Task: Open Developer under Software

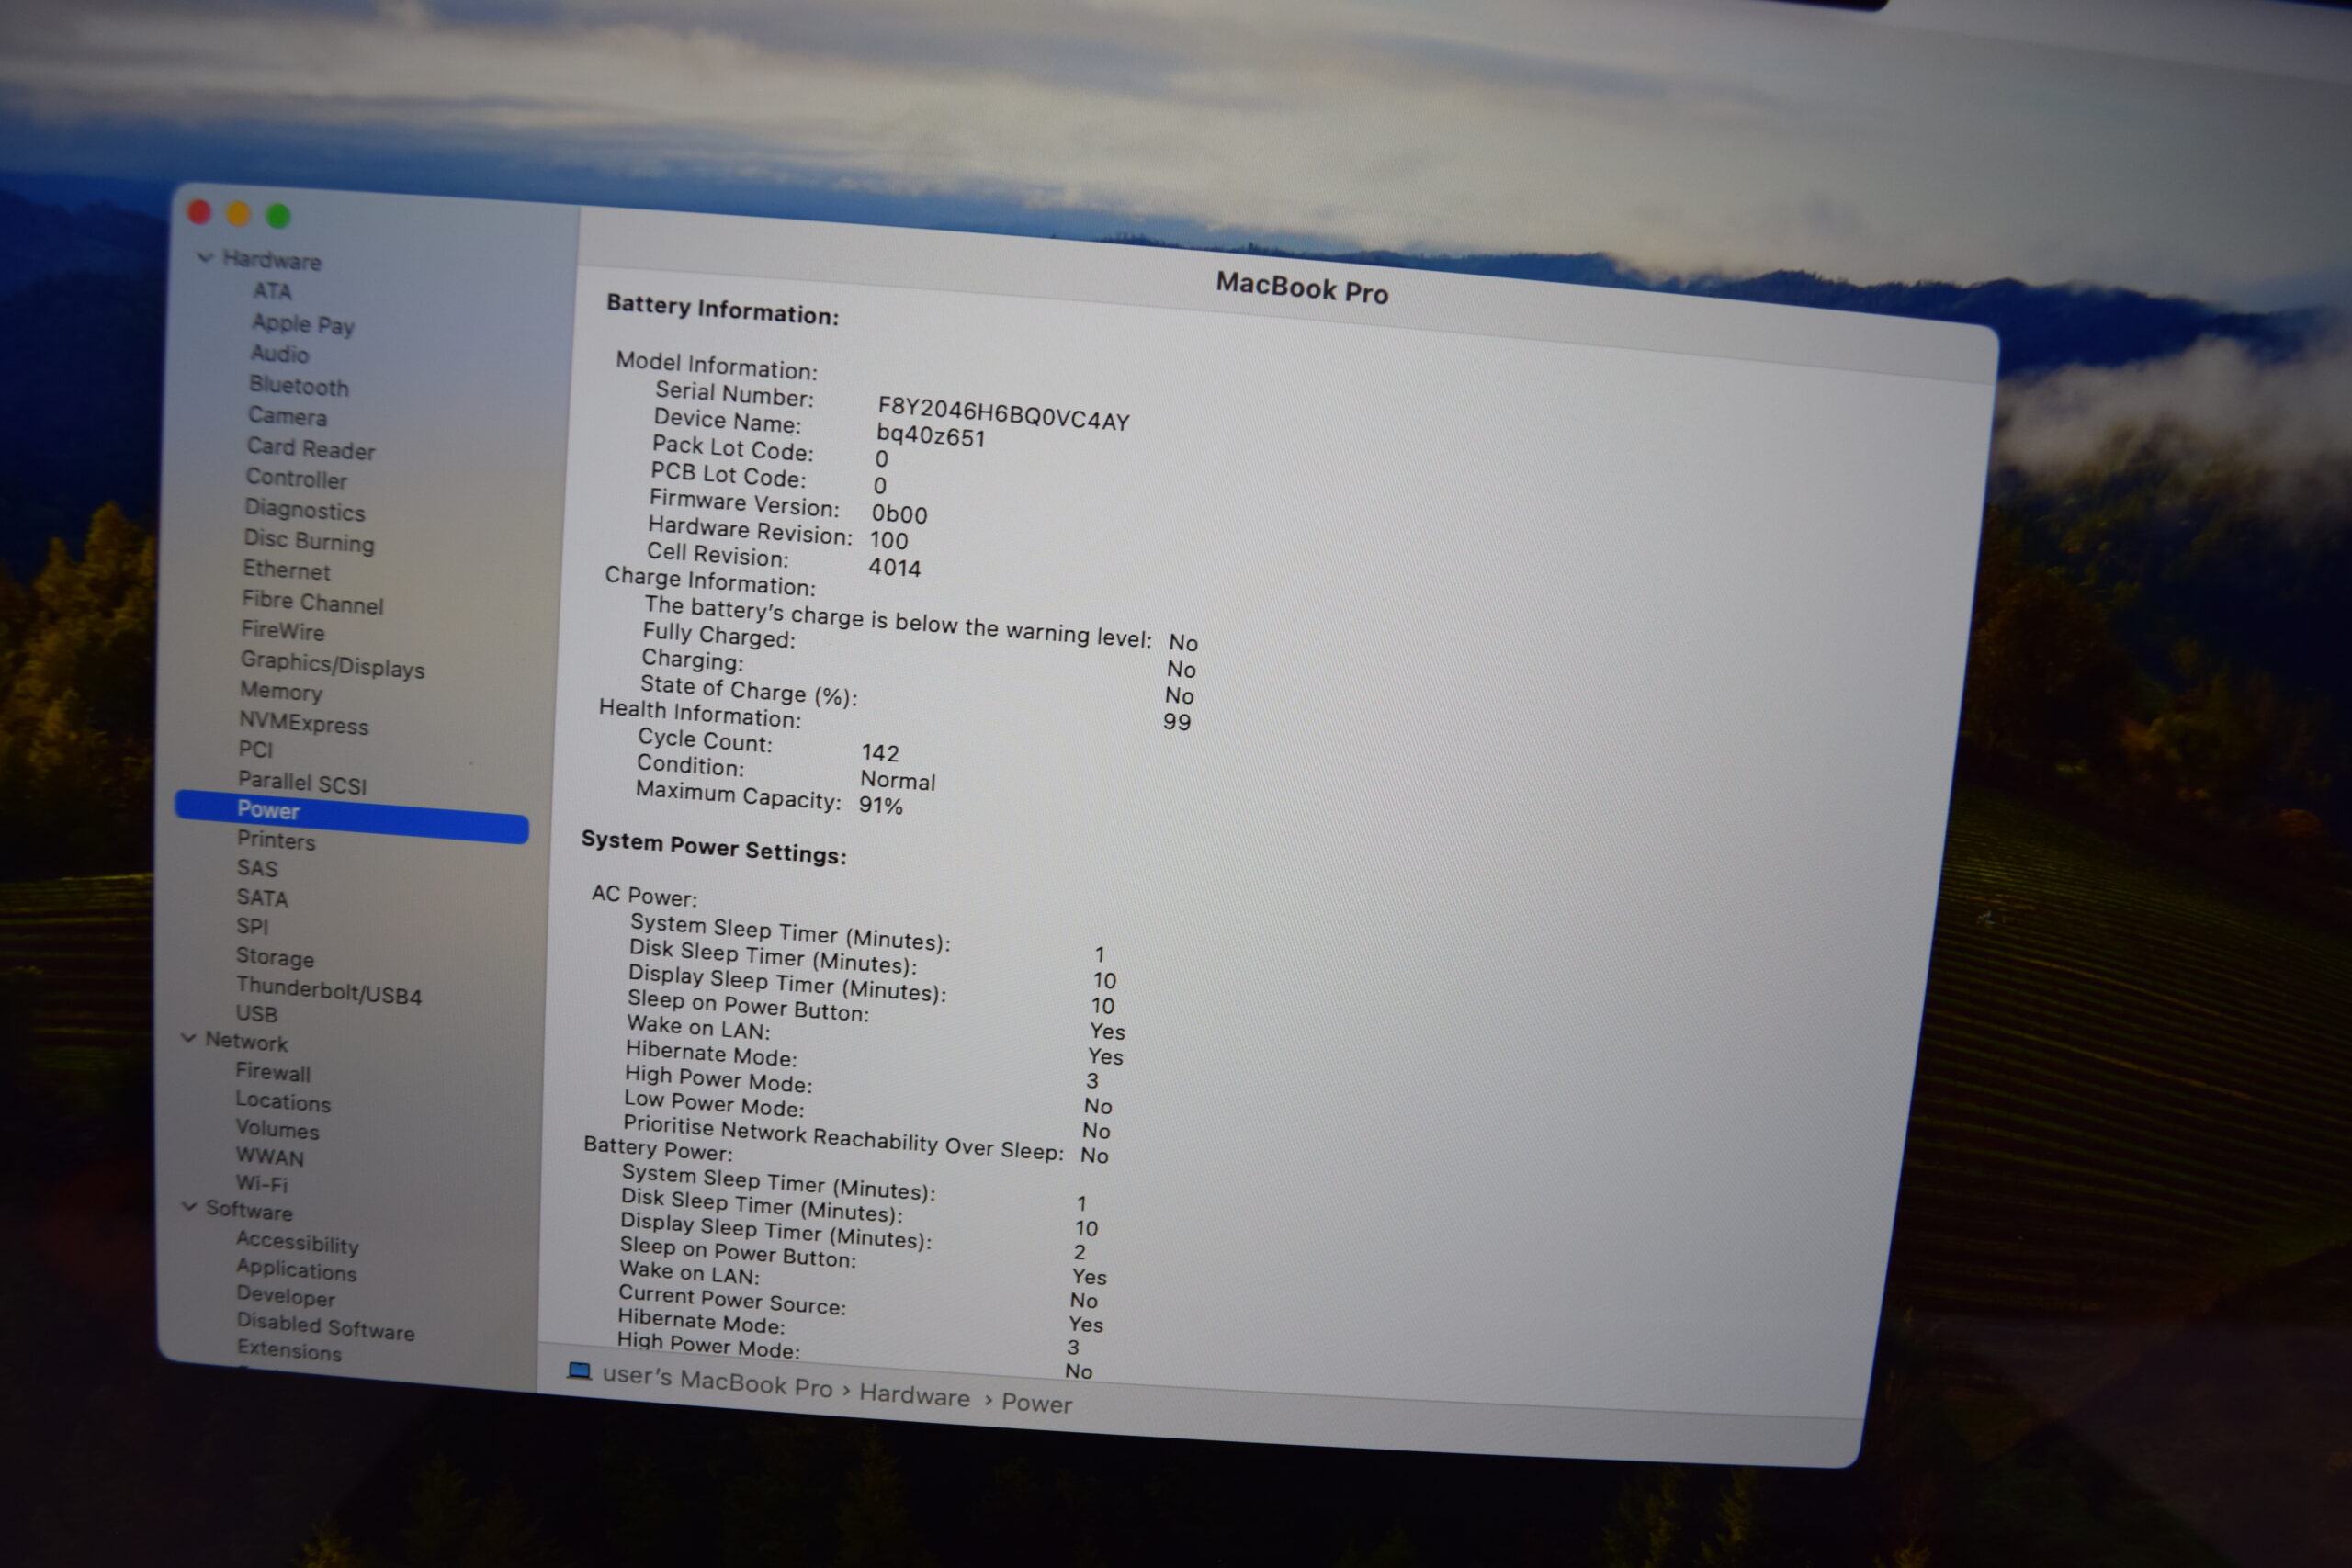Action: [286, 1296]
